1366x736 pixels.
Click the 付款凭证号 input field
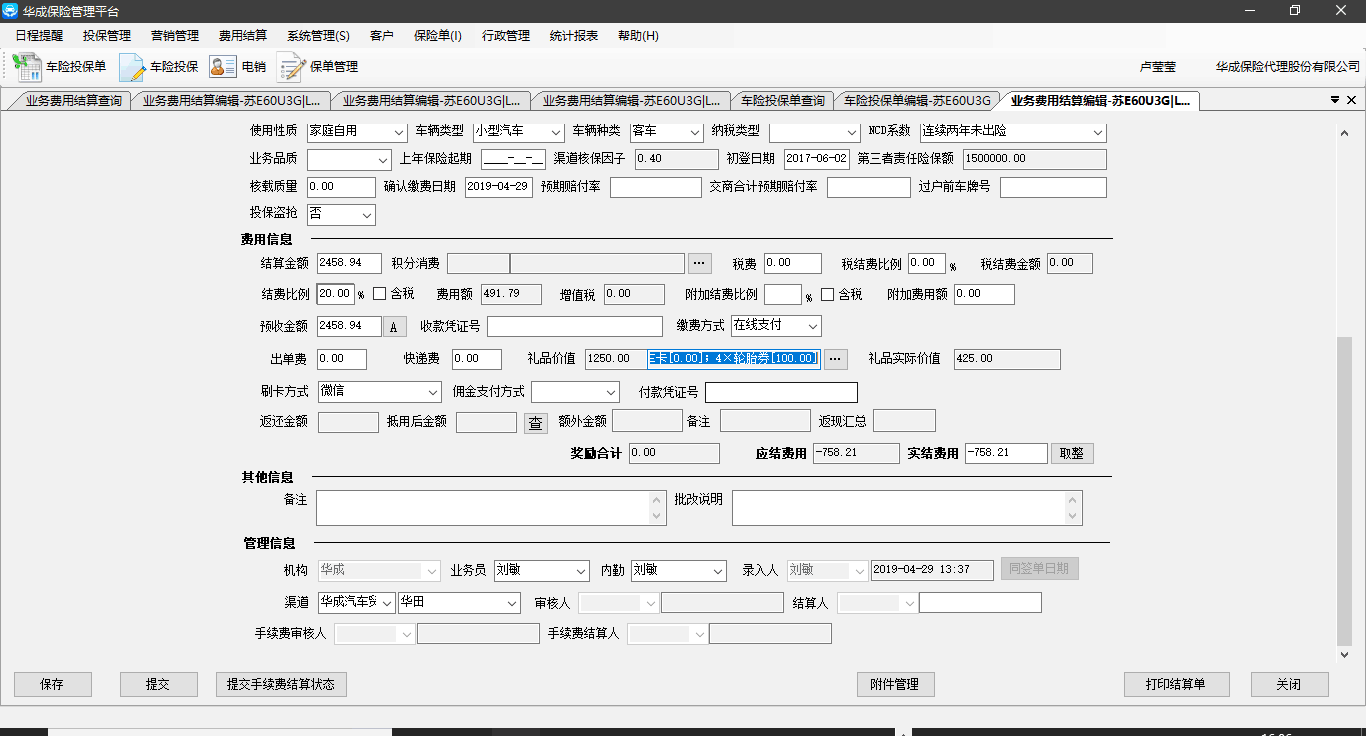click(781, 392)
